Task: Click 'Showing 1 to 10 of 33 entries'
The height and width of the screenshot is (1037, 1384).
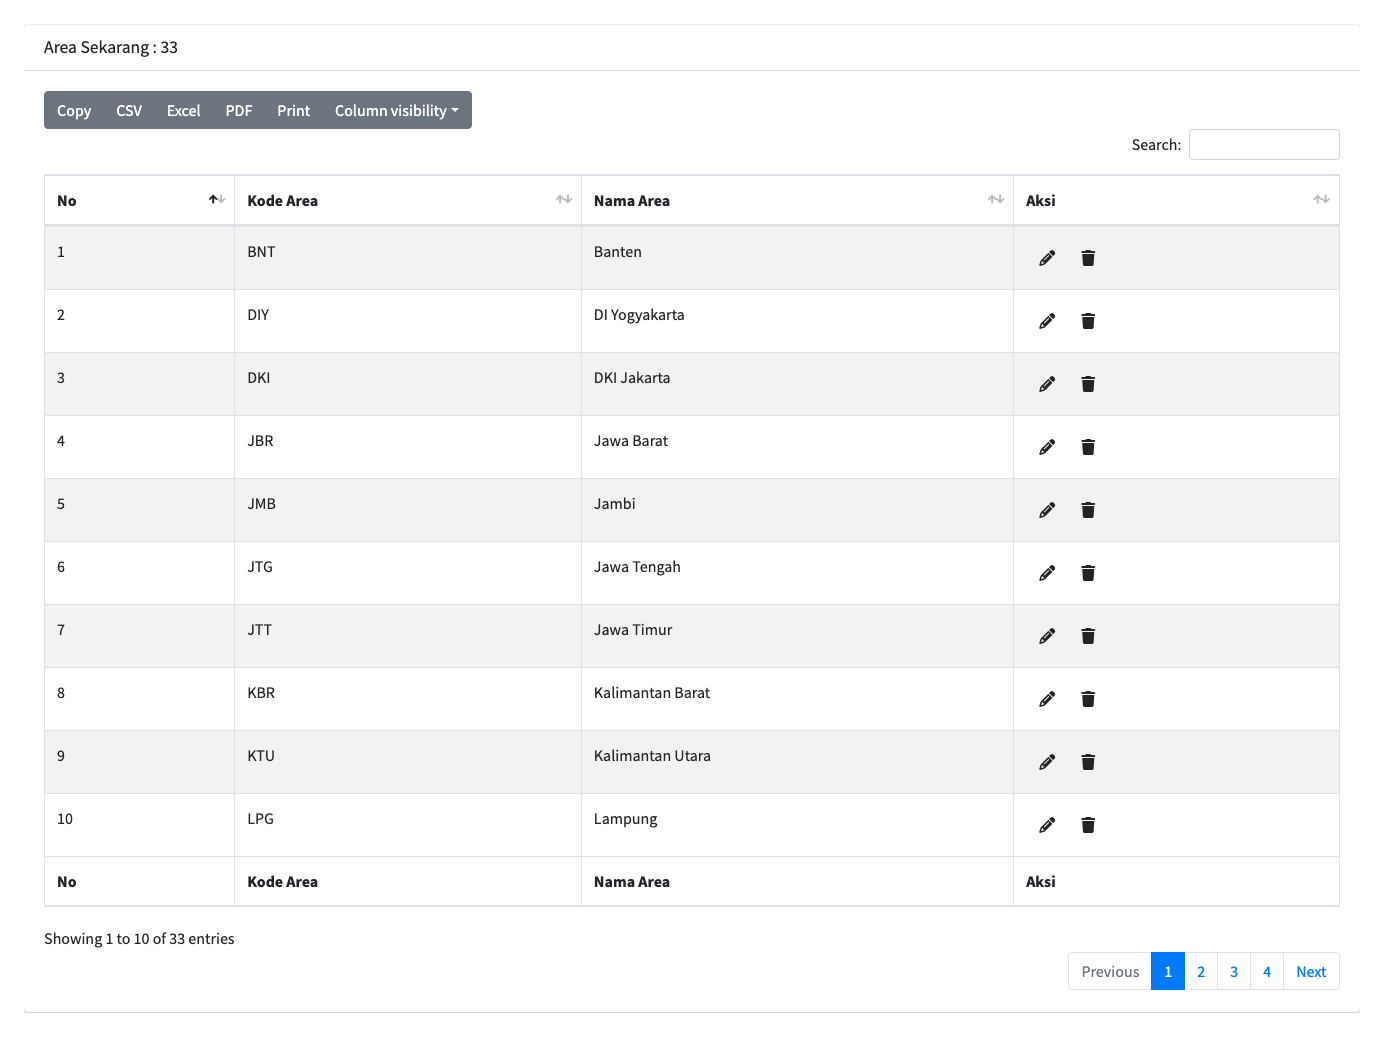Action: pos(139,939)
